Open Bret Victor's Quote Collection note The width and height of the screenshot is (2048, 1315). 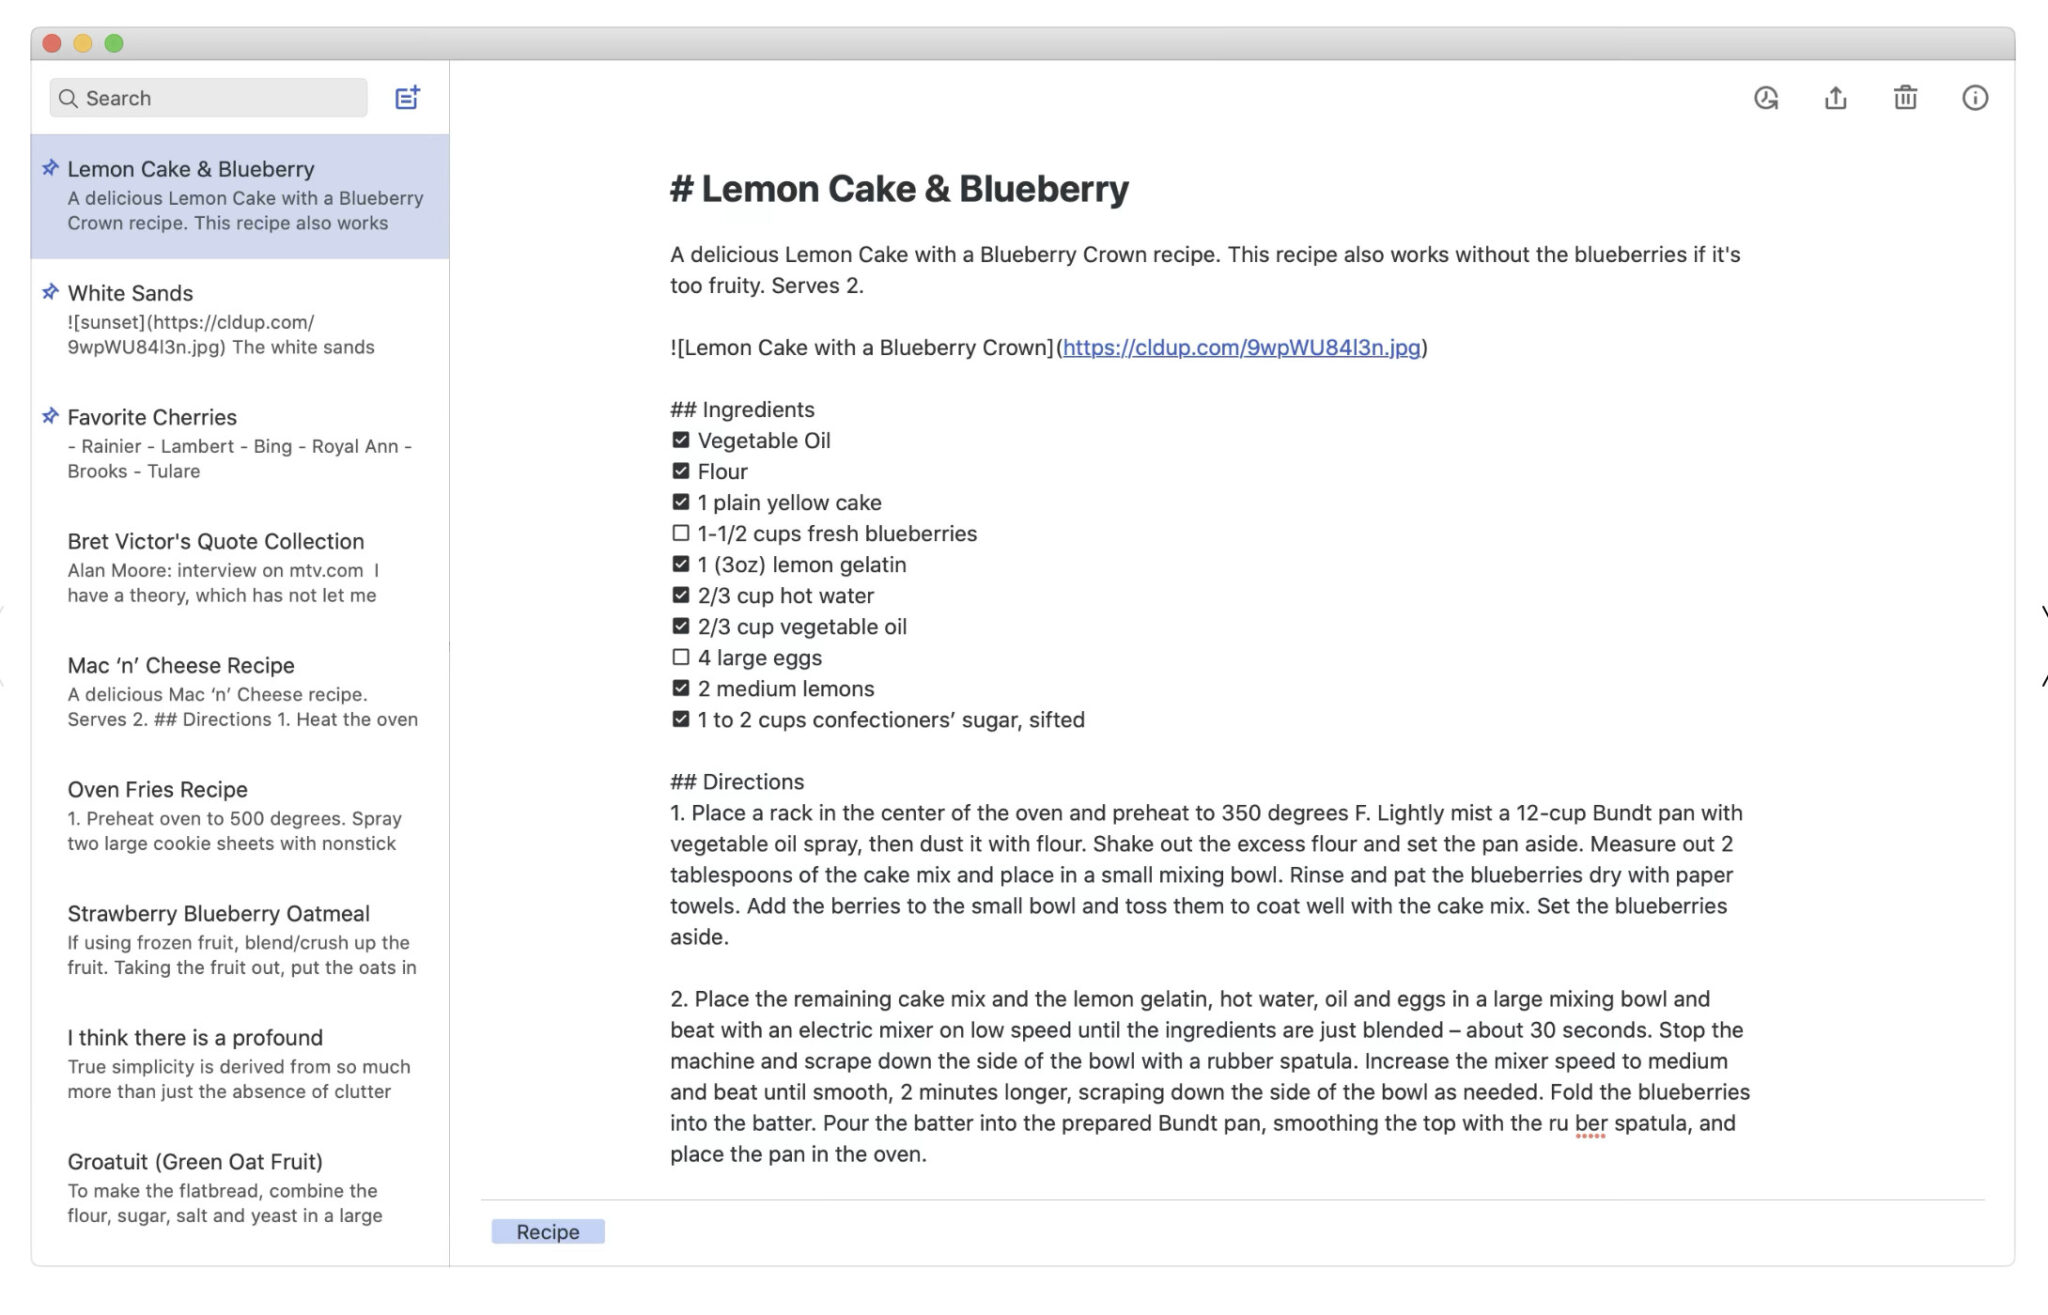215,540
